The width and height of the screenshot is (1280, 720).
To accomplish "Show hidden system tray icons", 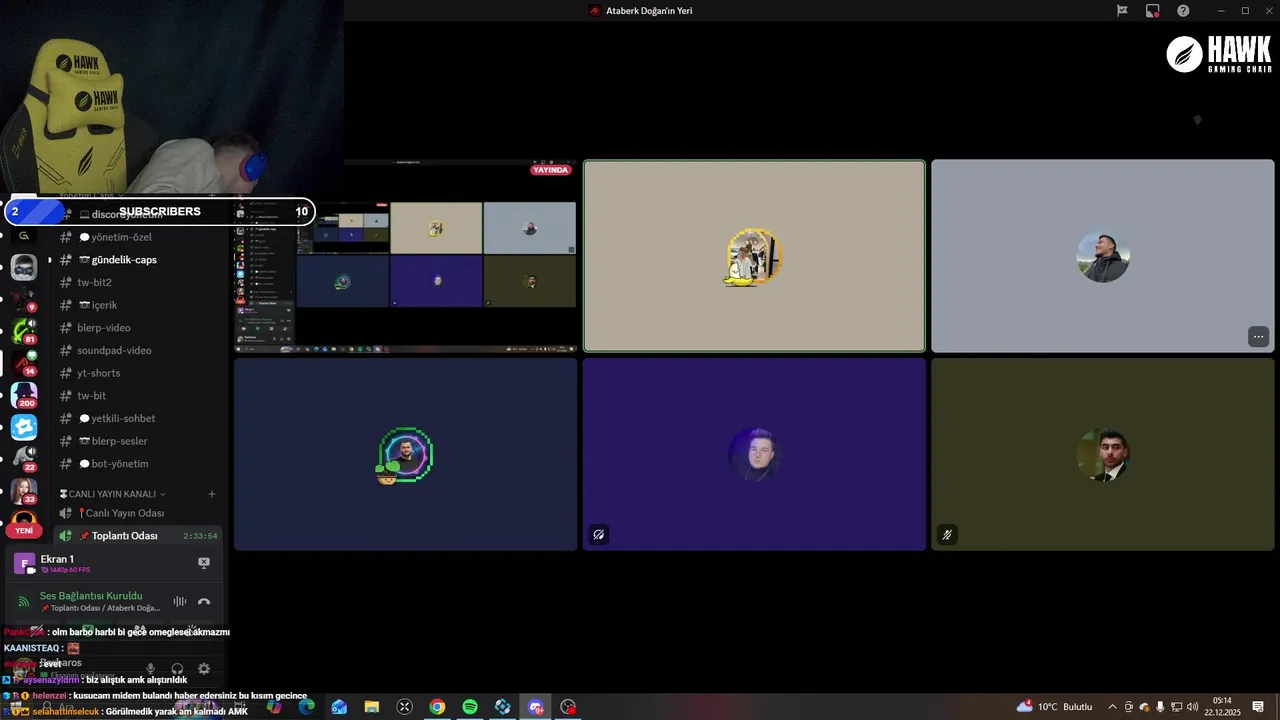I will (x=1112, y=707).
